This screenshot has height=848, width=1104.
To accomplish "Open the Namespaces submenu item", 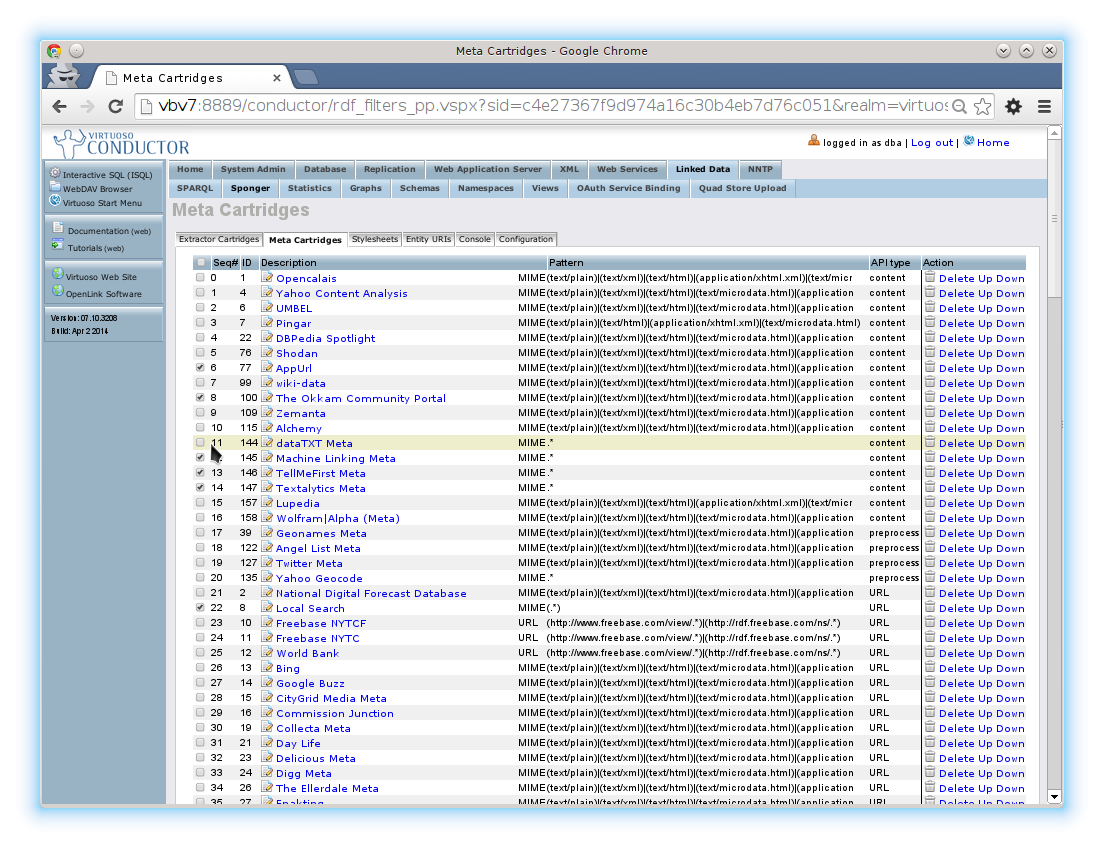I will click(485, 188).
